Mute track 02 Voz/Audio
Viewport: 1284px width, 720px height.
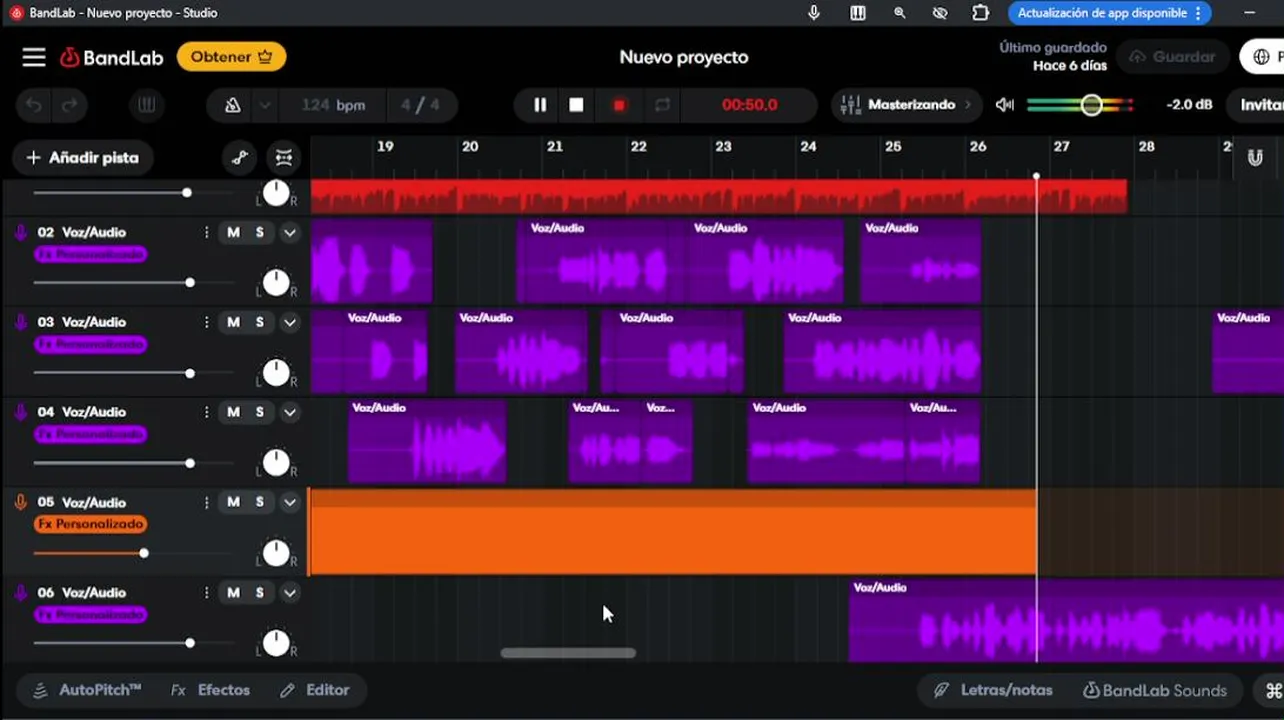tap(233, 232)
